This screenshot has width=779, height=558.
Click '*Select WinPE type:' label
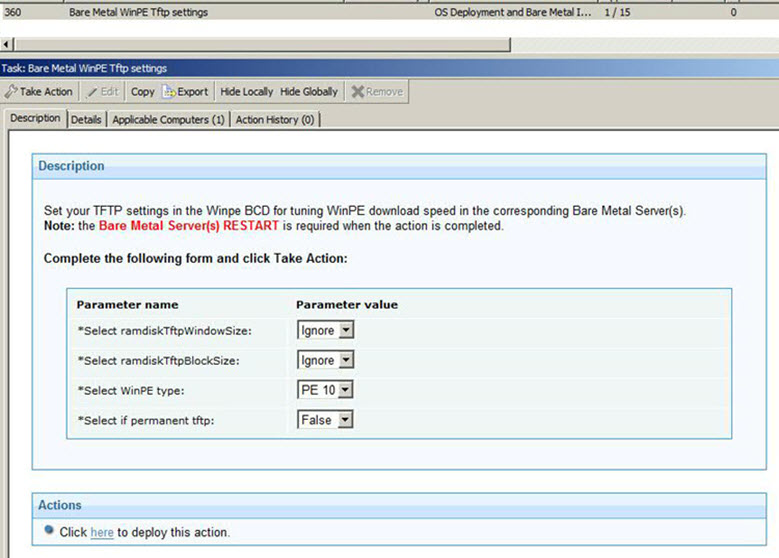(131, 391)
